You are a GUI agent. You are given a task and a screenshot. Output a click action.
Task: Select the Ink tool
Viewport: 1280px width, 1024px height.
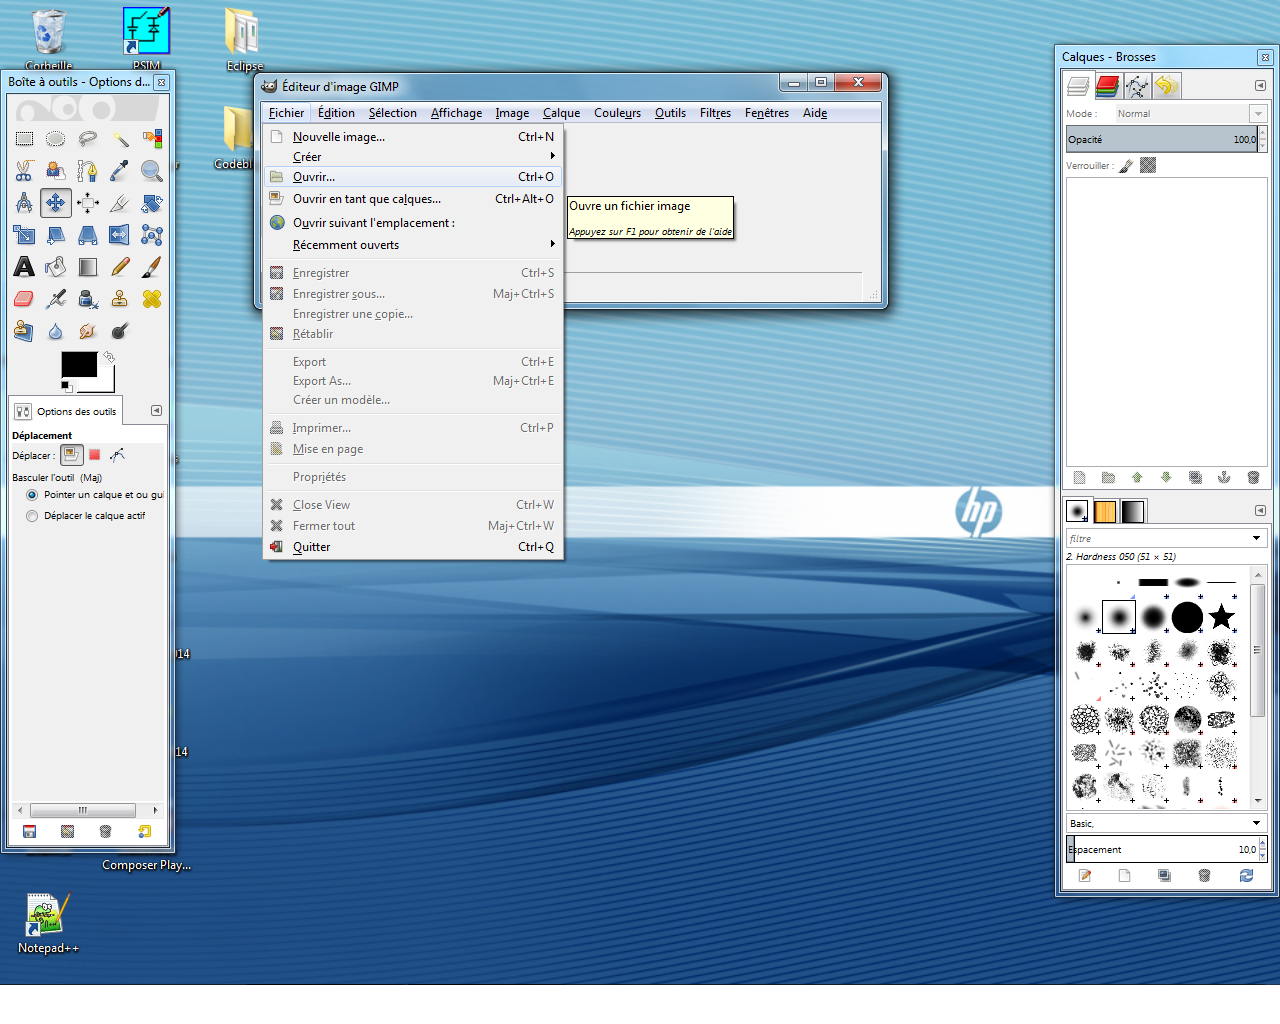88,299
